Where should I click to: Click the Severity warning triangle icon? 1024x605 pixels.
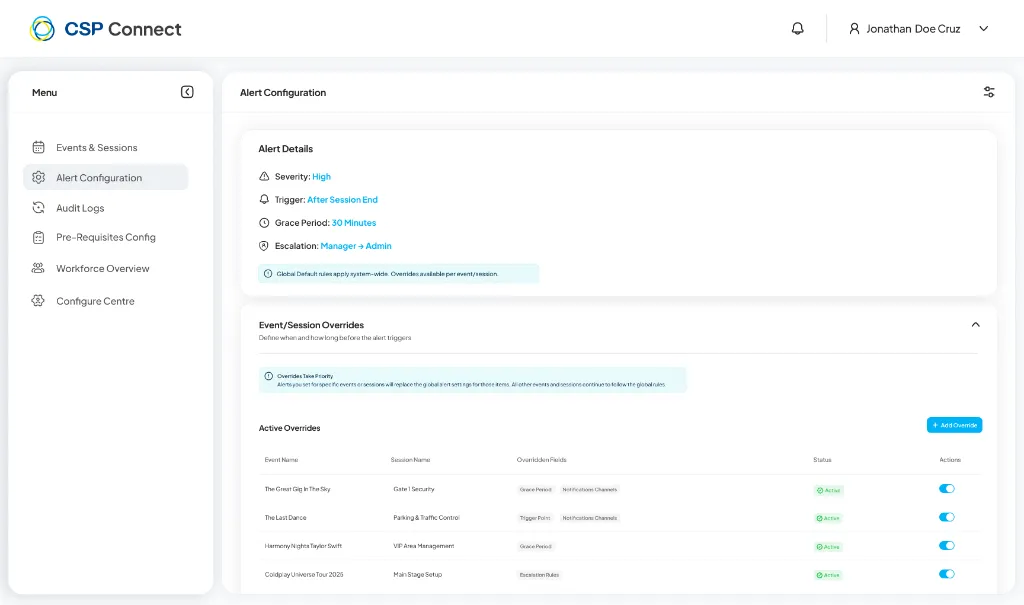click(264, 176)
